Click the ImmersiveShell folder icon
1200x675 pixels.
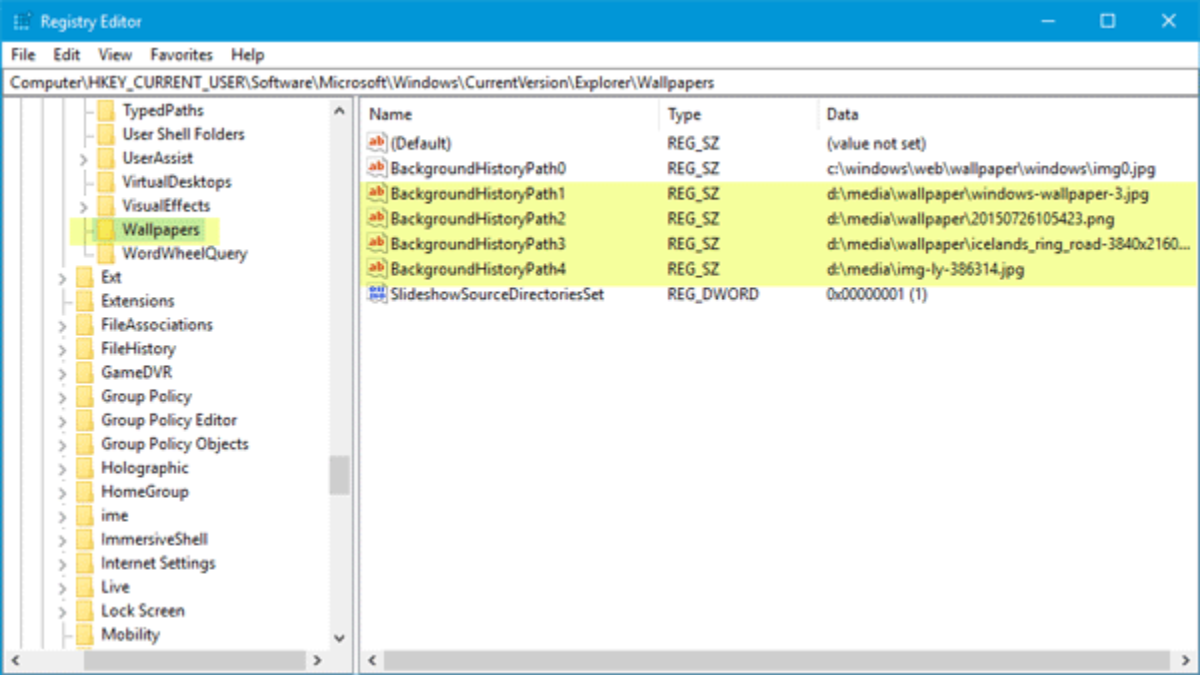click(84, 539)
